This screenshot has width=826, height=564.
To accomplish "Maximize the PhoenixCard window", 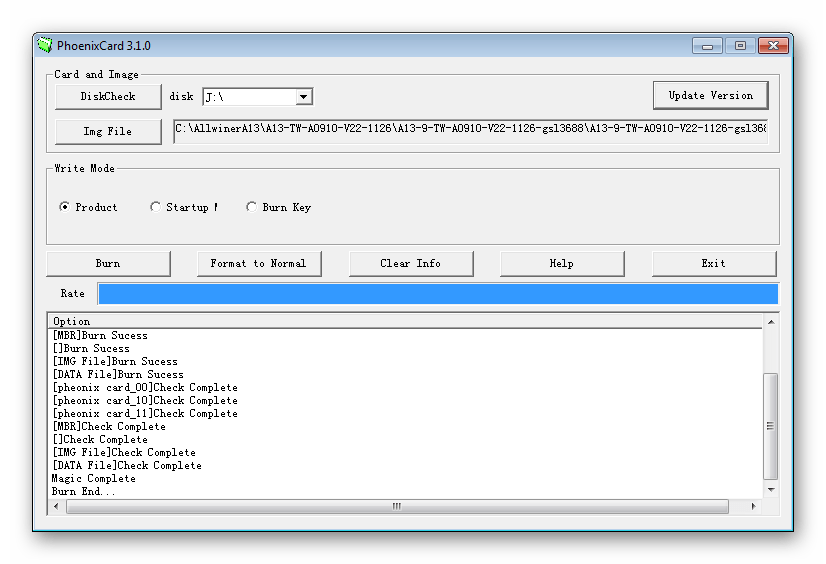I will point(740,46).
